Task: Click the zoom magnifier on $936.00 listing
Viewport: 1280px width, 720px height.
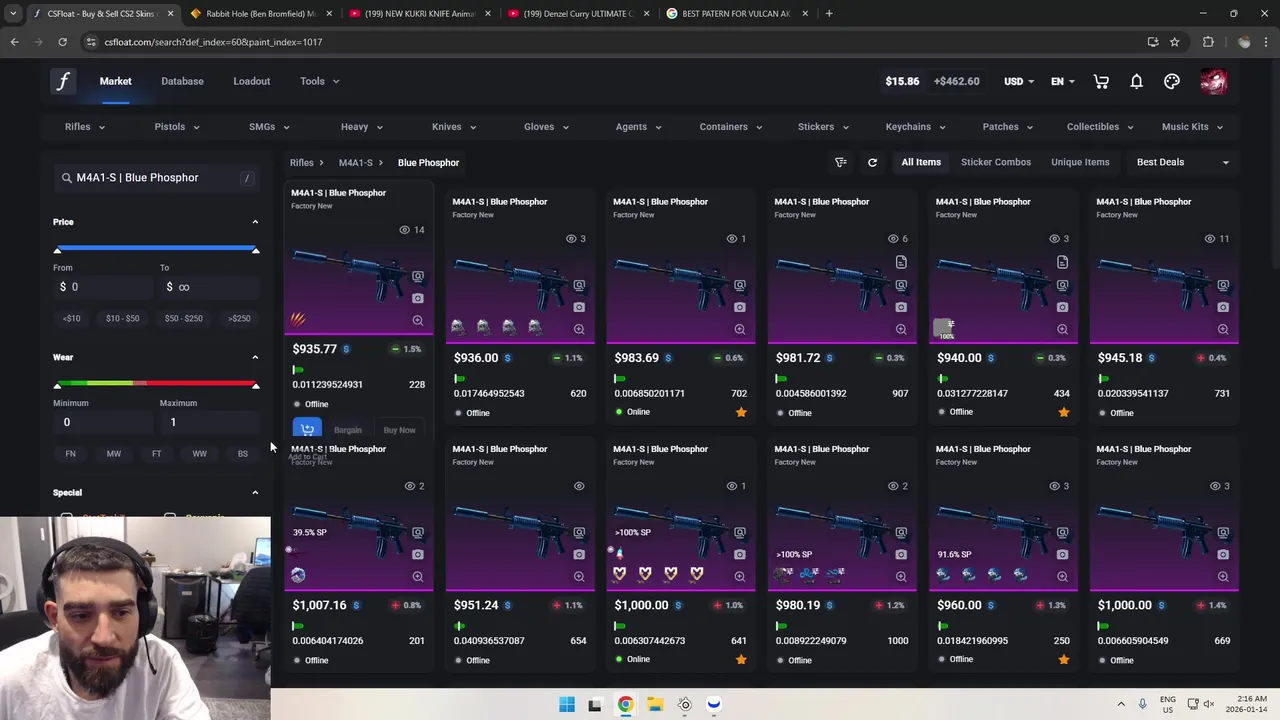Action: pos(579,329)
